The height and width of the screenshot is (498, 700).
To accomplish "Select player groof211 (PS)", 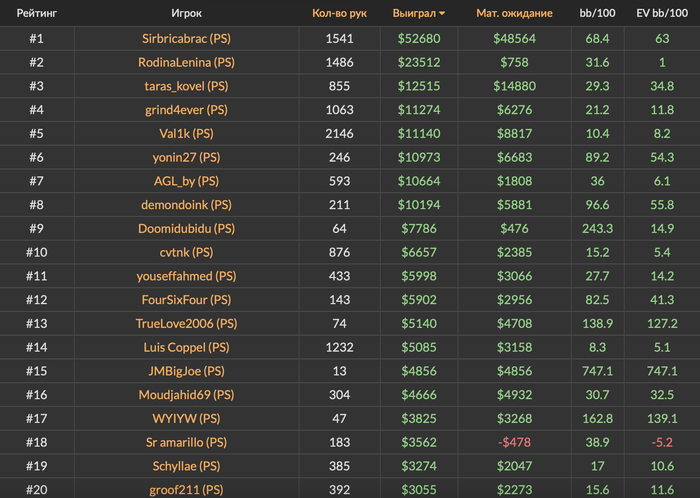I will click(x=186, y=489).
